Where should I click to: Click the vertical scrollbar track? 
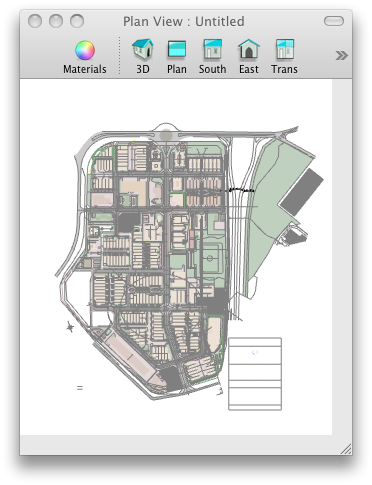(342, 257)
